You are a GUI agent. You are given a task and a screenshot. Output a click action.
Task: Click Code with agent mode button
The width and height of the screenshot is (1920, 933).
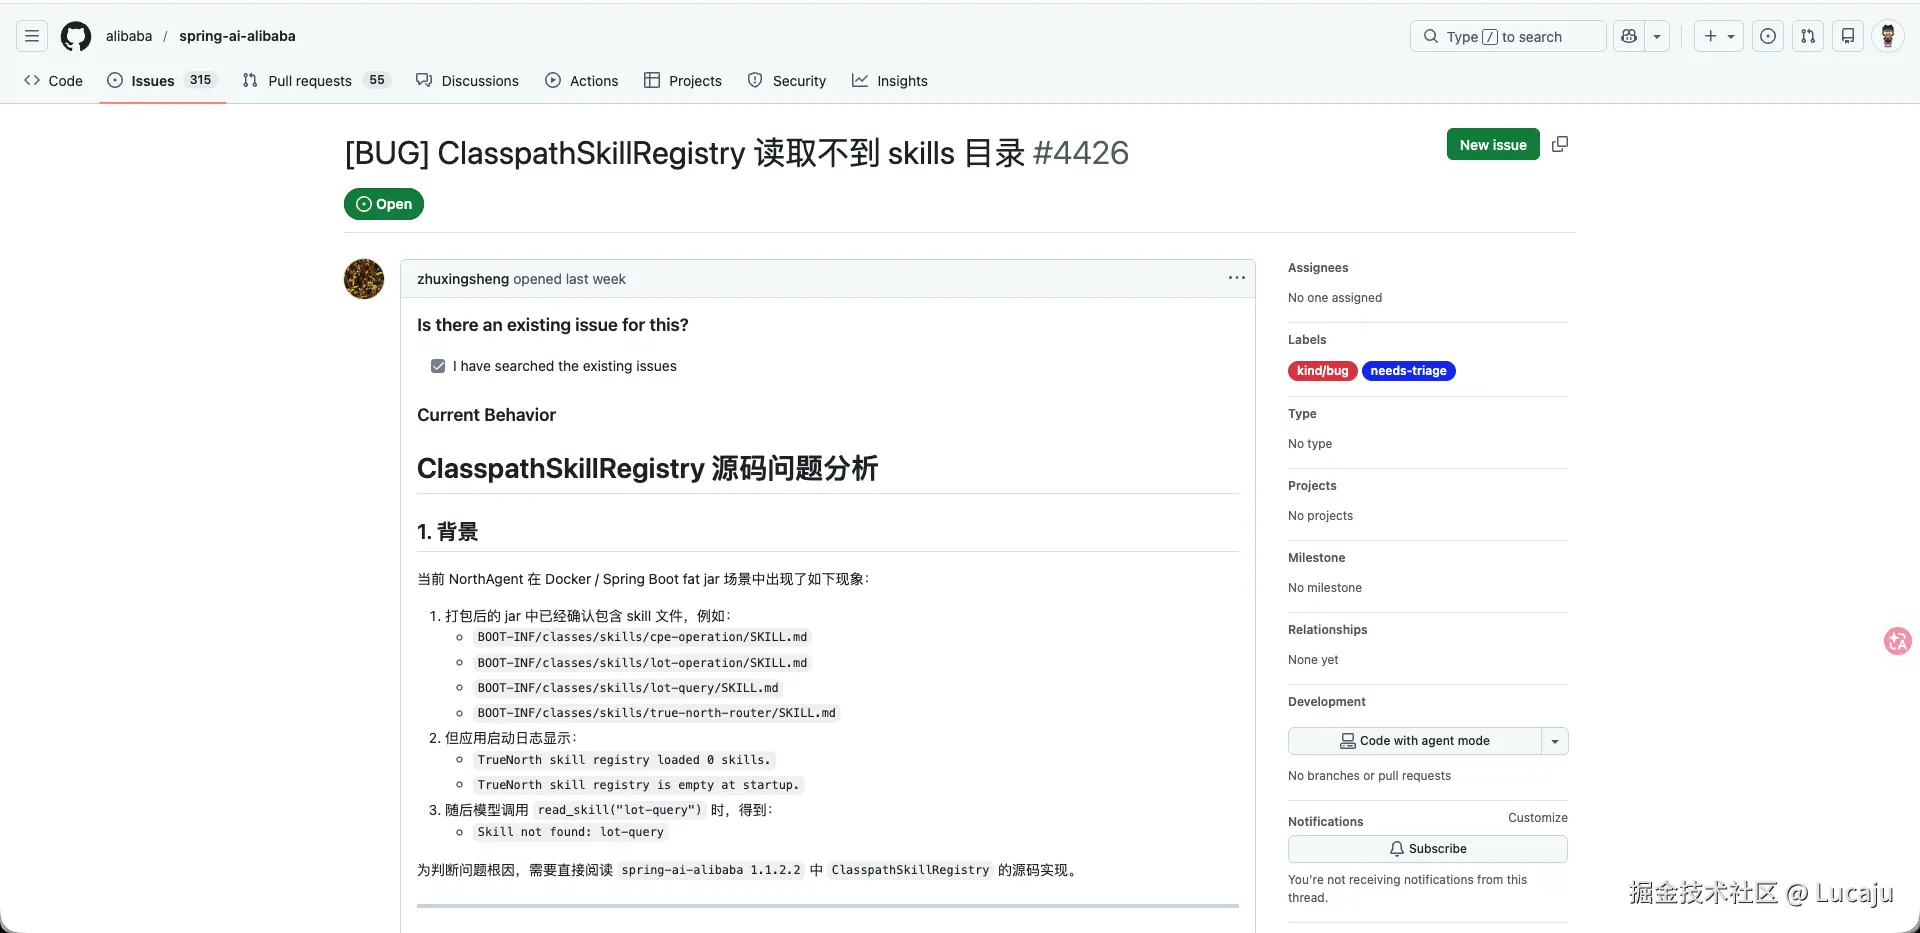coord(1415,741)
